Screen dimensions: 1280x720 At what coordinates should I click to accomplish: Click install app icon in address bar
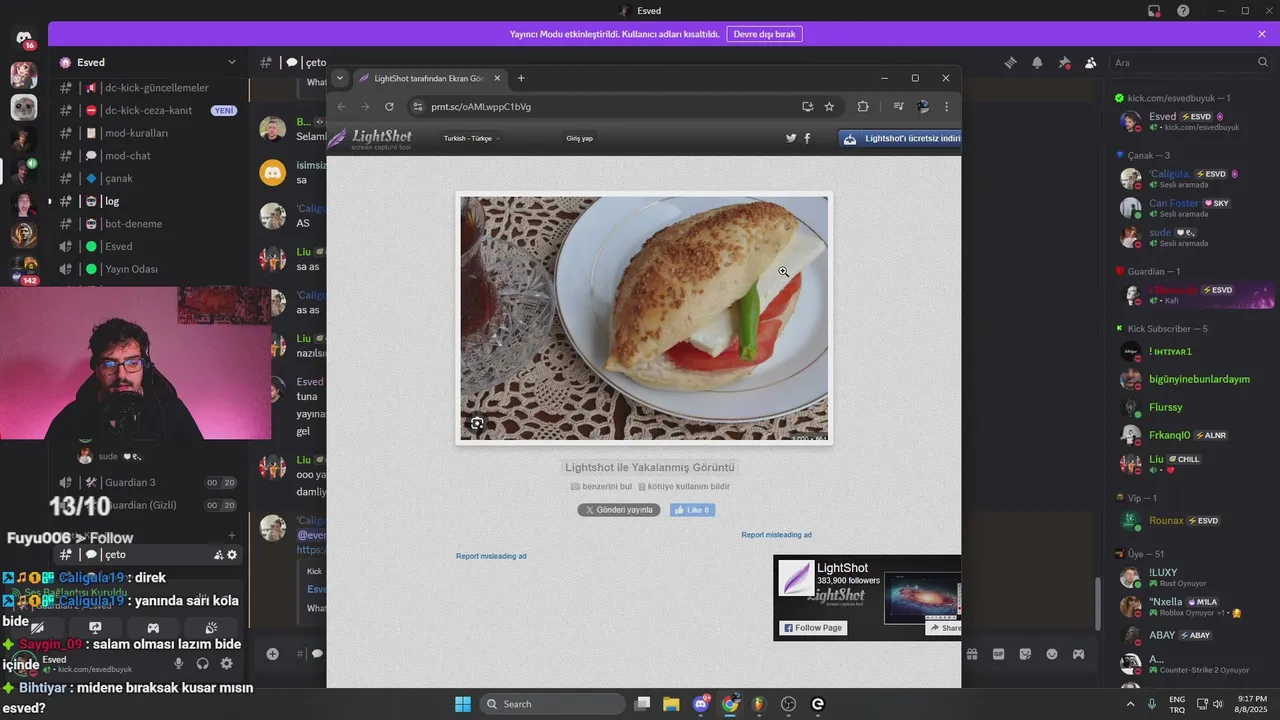pyautogui.click(x=807, y=106)
